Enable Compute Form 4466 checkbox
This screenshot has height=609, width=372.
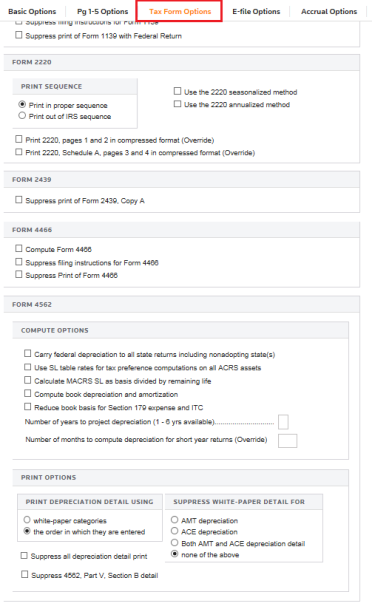click(x=19, y=249)
